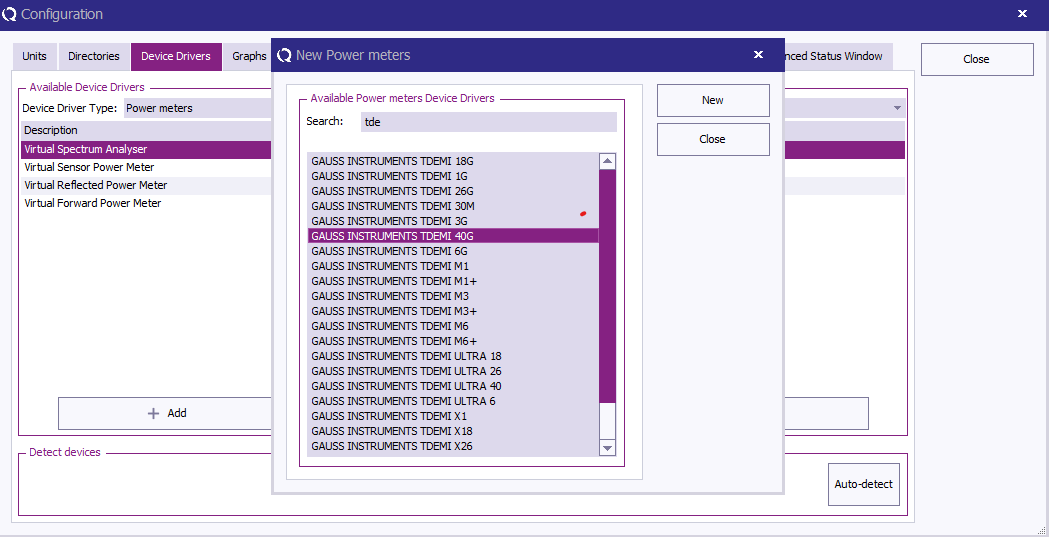Switch to the Units tab
Viewport: 1049px width, 537px height.
pyautogui.click(x=35, y=57)
